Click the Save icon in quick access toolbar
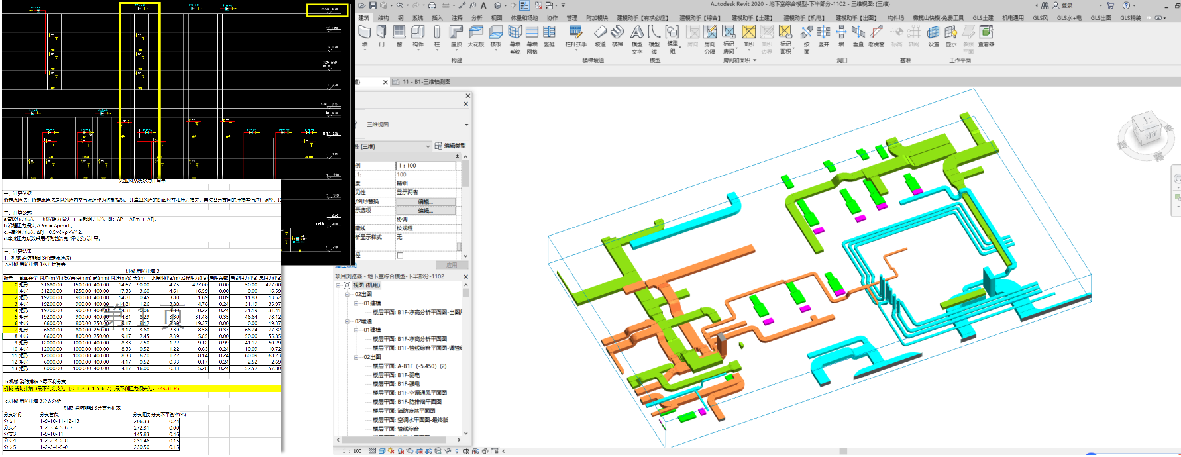 click(373, 5)
